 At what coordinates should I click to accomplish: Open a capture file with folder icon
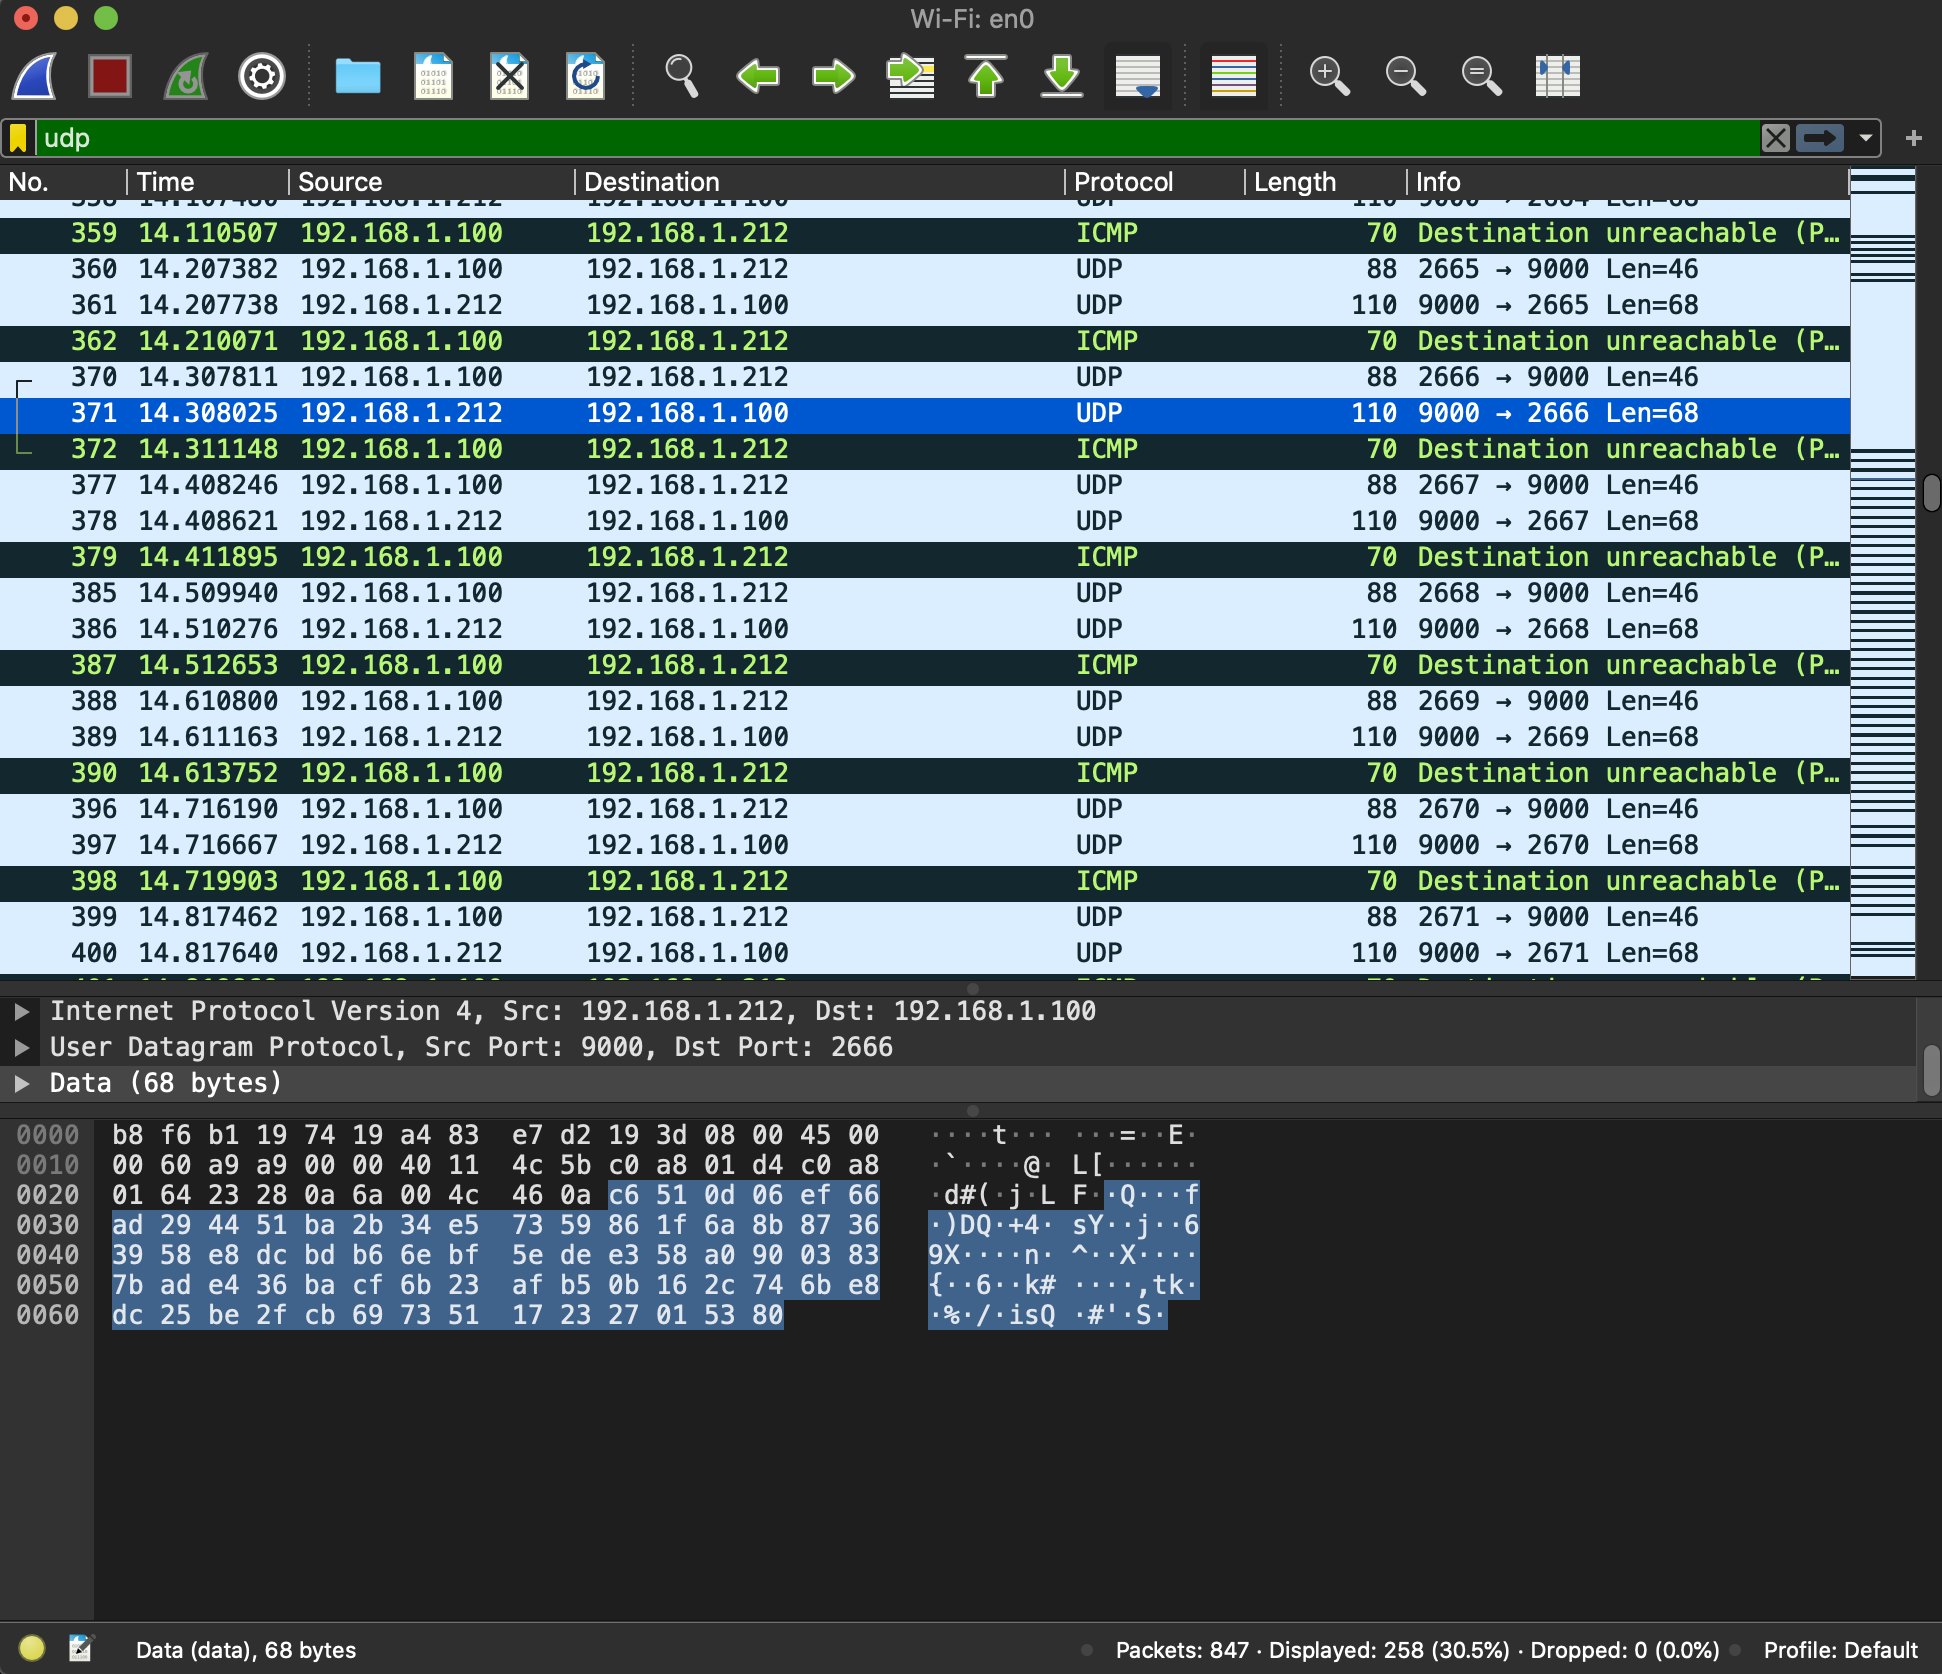[357, 76]
